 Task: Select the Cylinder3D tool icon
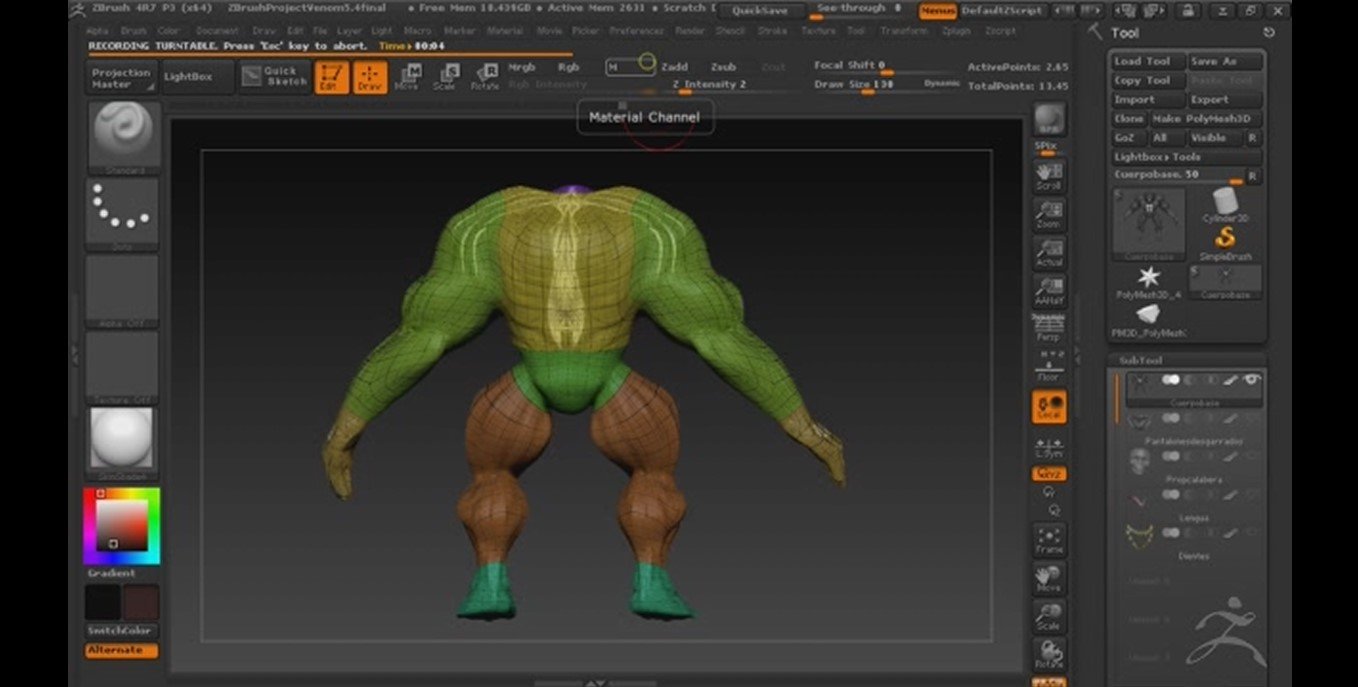pos(1226,206)
